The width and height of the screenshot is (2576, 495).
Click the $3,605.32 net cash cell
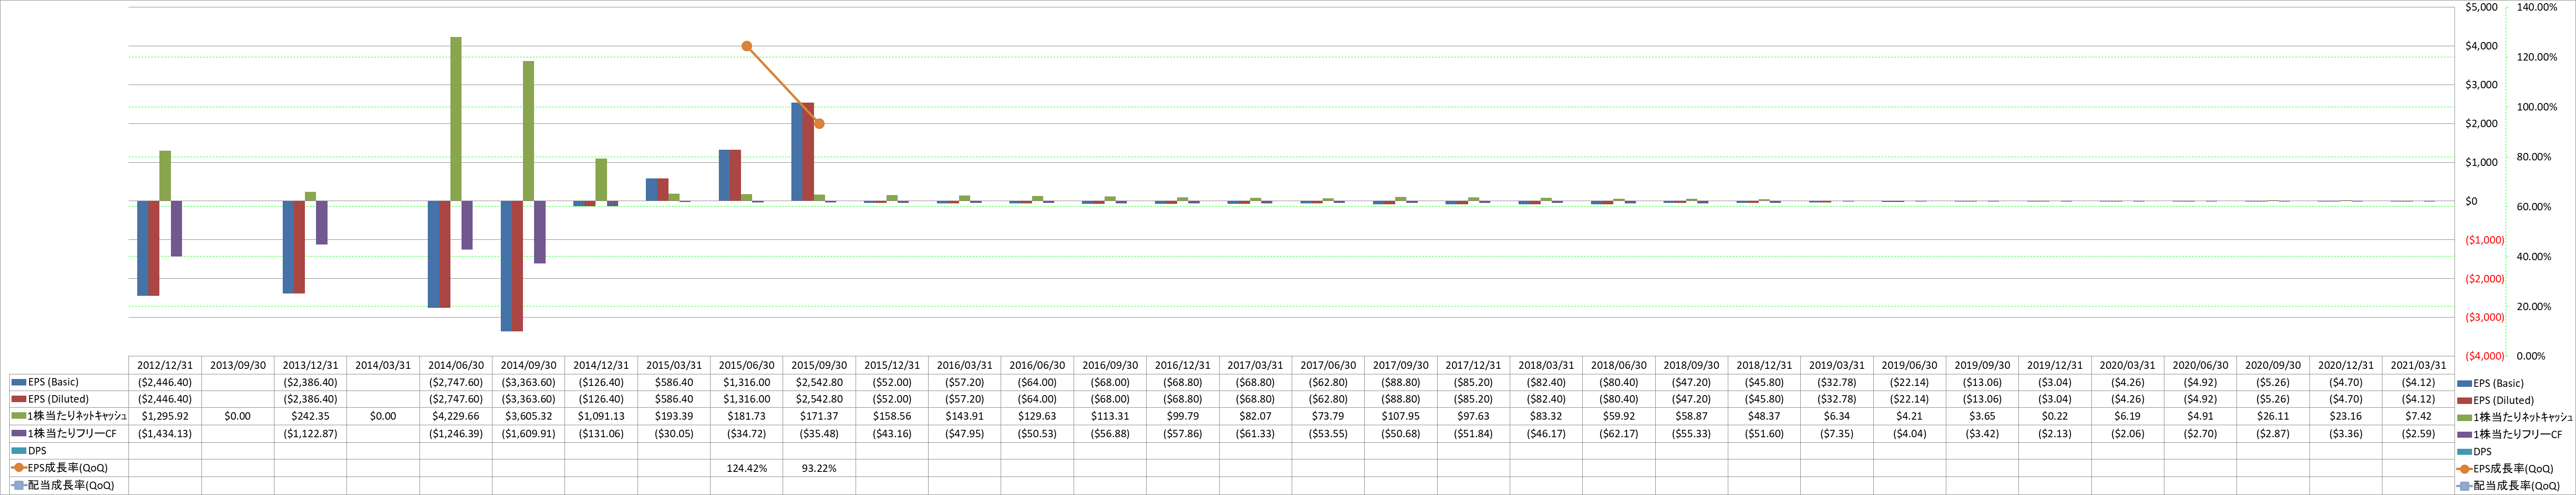pos(528,416)
